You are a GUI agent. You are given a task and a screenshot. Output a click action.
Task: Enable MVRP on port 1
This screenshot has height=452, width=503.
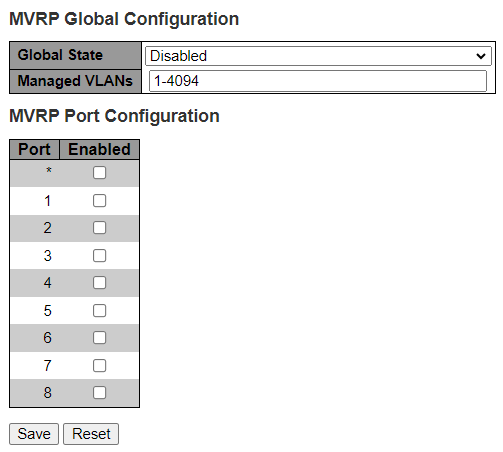click(99, 201)
